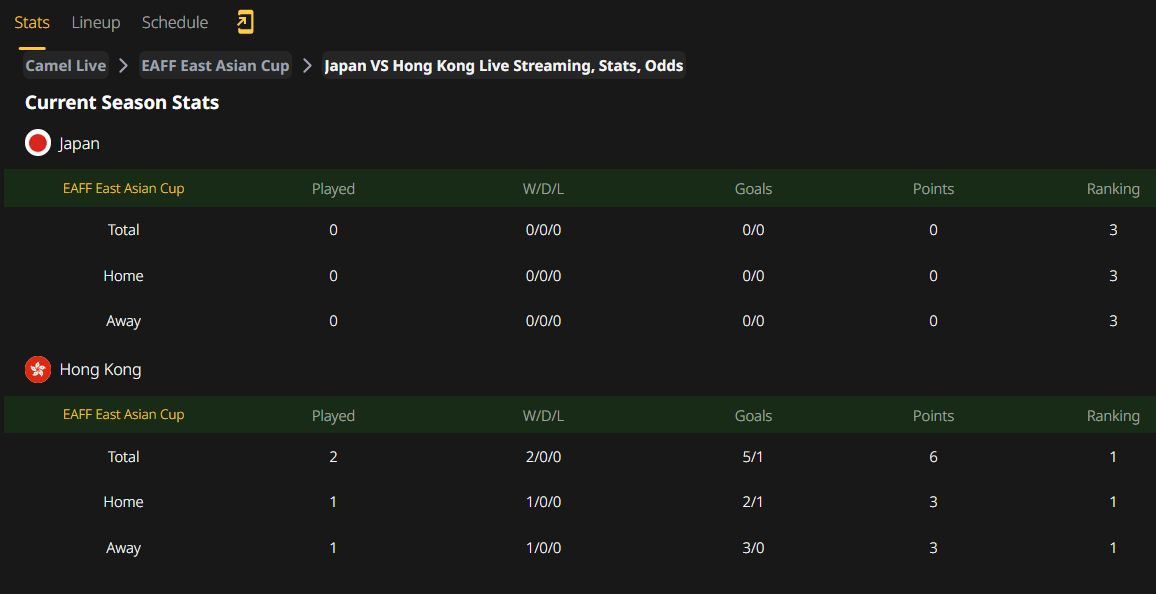1156x594 pixels.
Task: Click the Japan VS Hong Kong breadcrumb
Action: pyautogui.click(x=504, y=66)
